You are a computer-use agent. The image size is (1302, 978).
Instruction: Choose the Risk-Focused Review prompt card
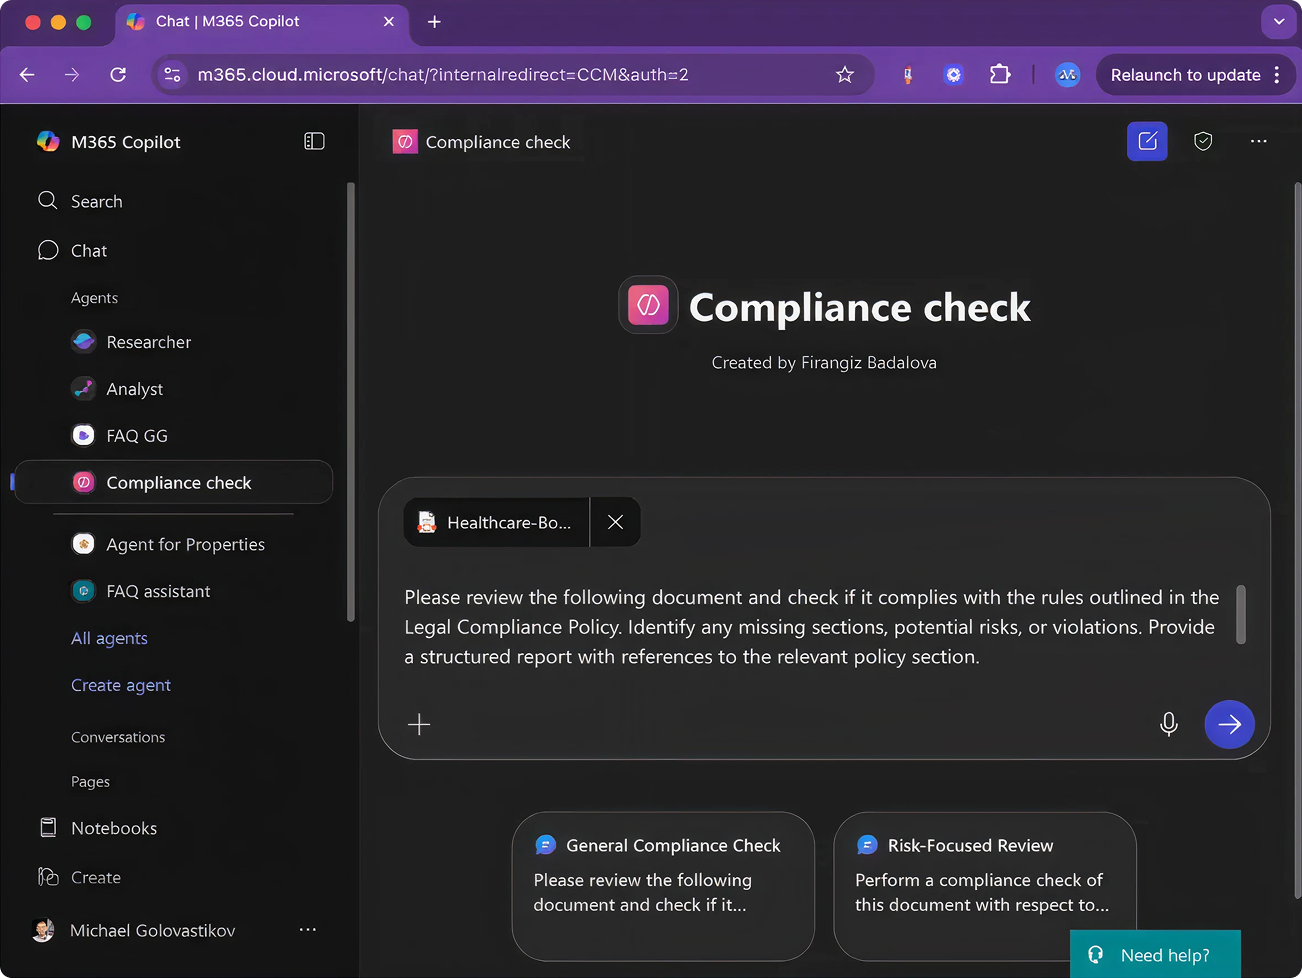(985, 886)
